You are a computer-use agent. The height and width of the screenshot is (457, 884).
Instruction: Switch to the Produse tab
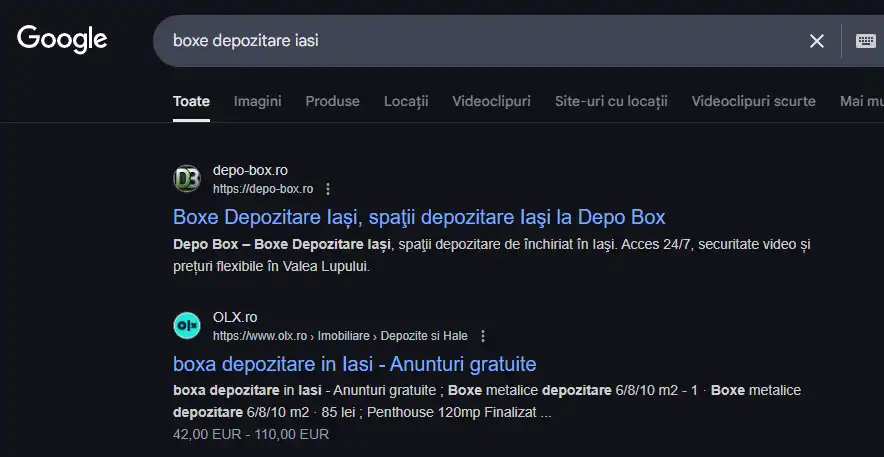(333, 101)
